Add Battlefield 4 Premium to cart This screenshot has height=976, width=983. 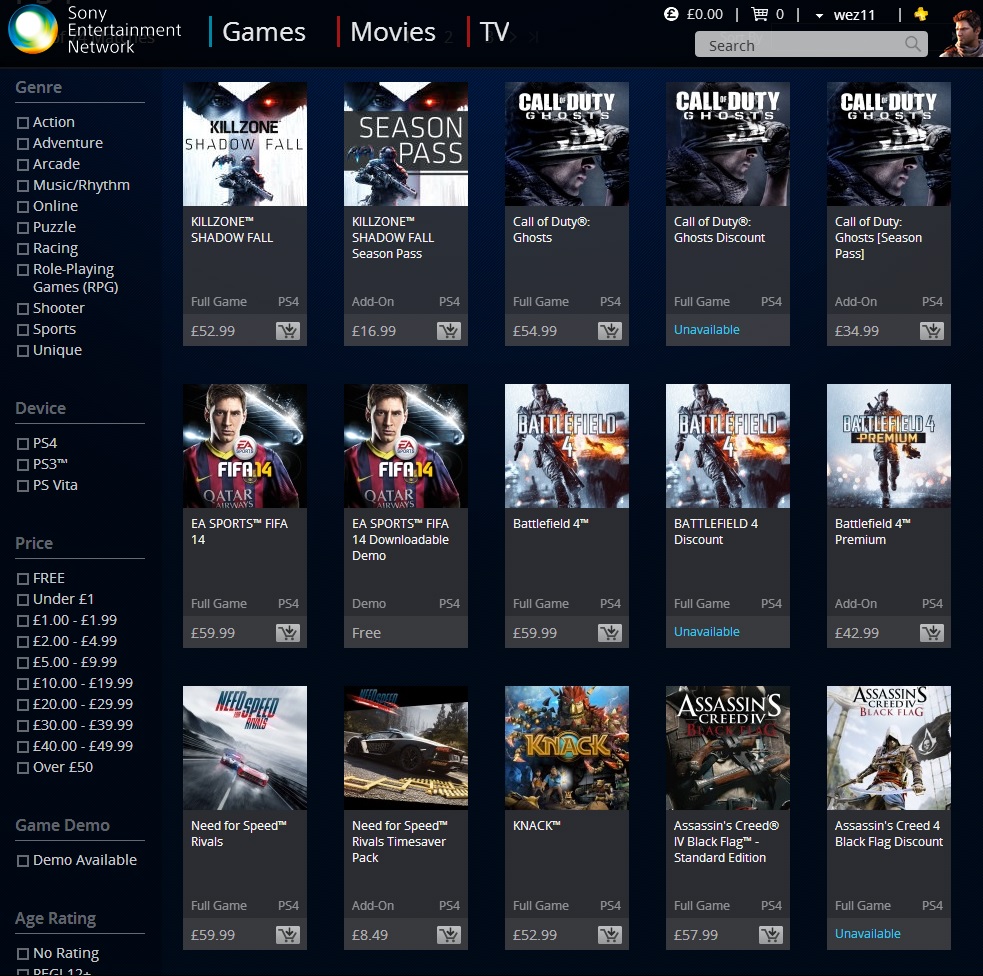tap(932, 633)
